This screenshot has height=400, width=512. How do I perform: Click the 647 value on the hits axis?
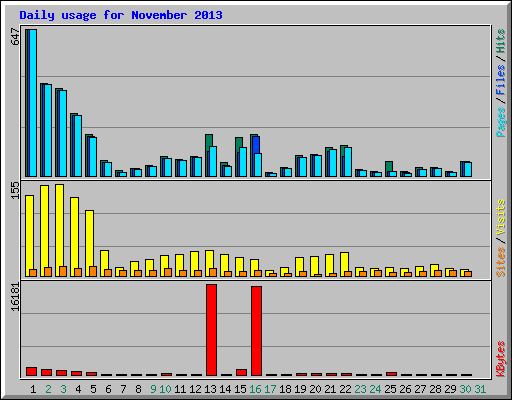coord(15,37)
